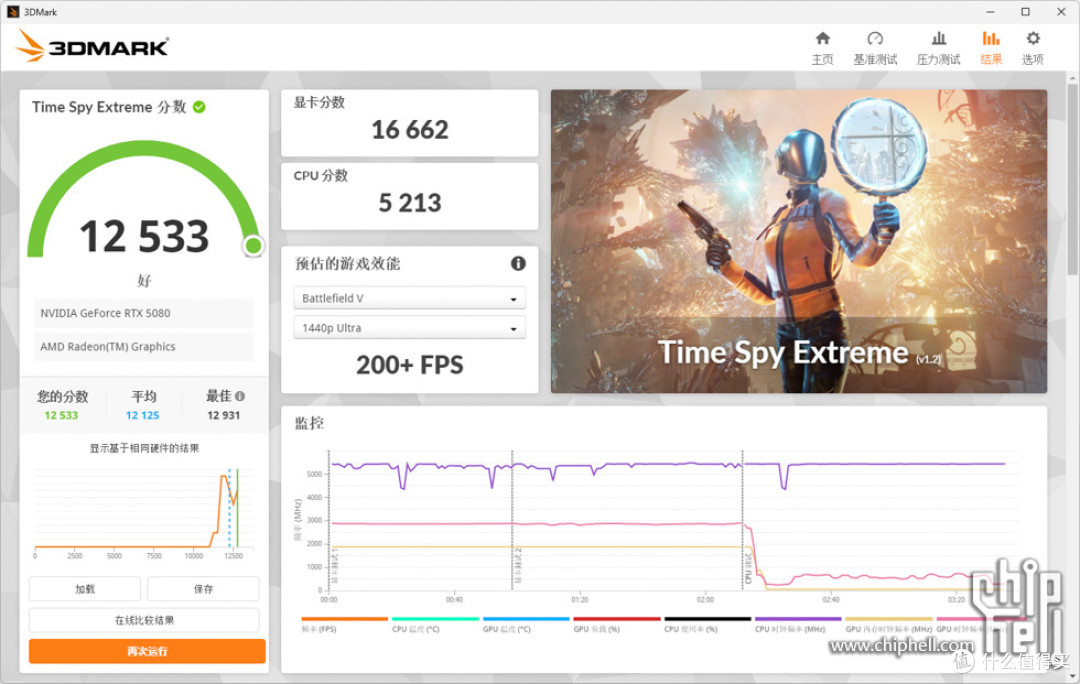Viewport: 1080px width, 684px height.
Task: Toggle the FPS legend color bar
Action: point(344,619)
